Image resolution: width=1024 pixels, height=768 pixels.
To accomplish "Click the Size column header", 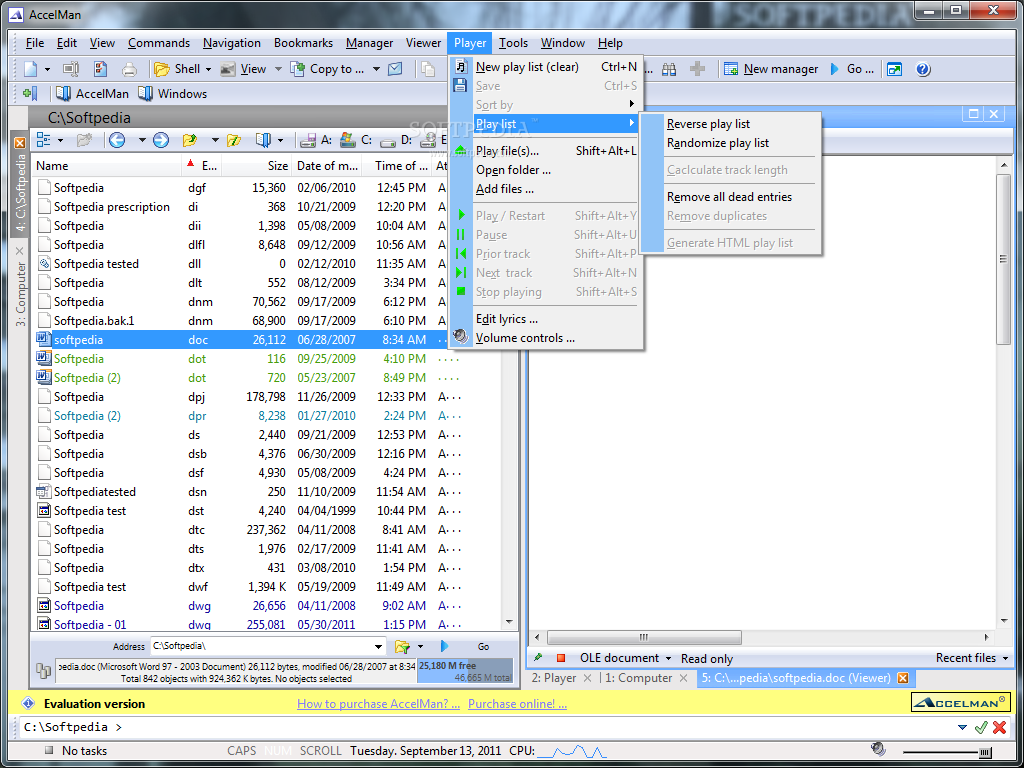I will point(257,166).
